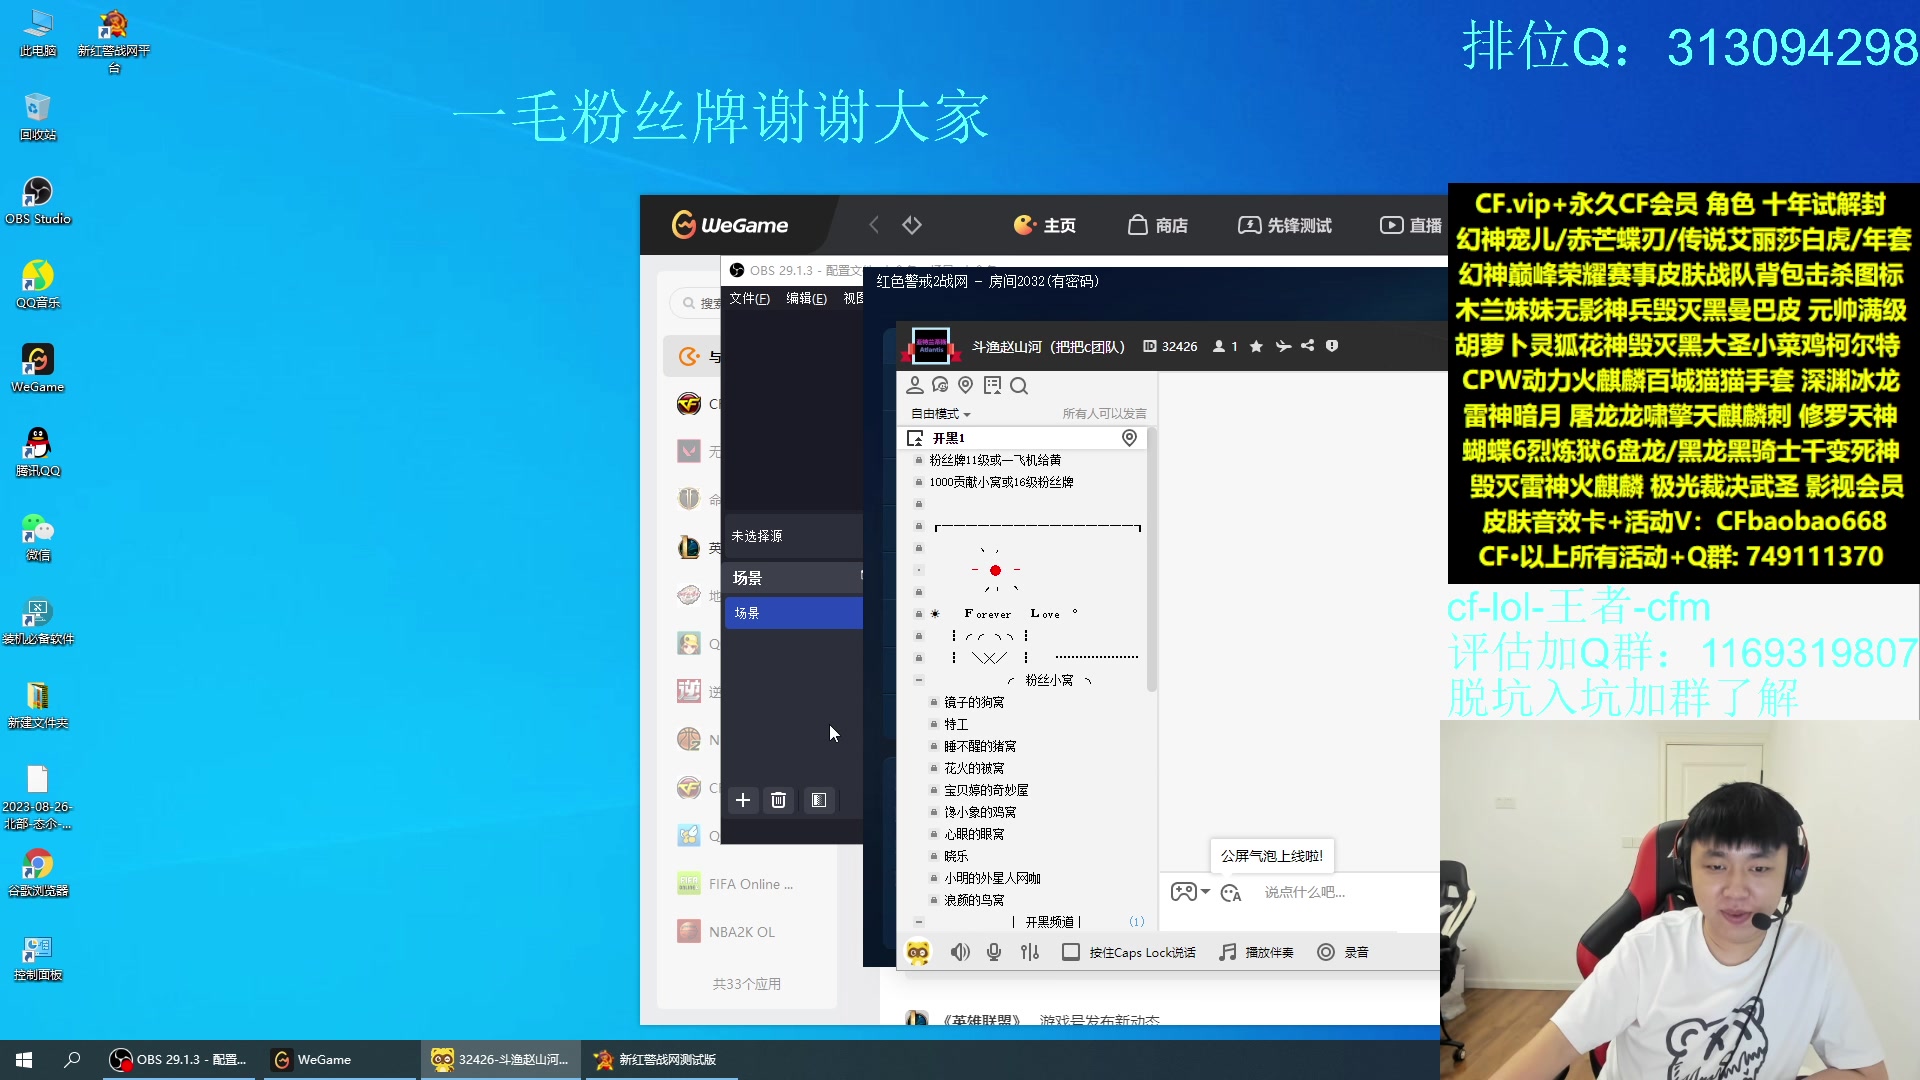Open OBS 文件(F) menu
Viewport: 1920px width, 1080px height.
749,298
